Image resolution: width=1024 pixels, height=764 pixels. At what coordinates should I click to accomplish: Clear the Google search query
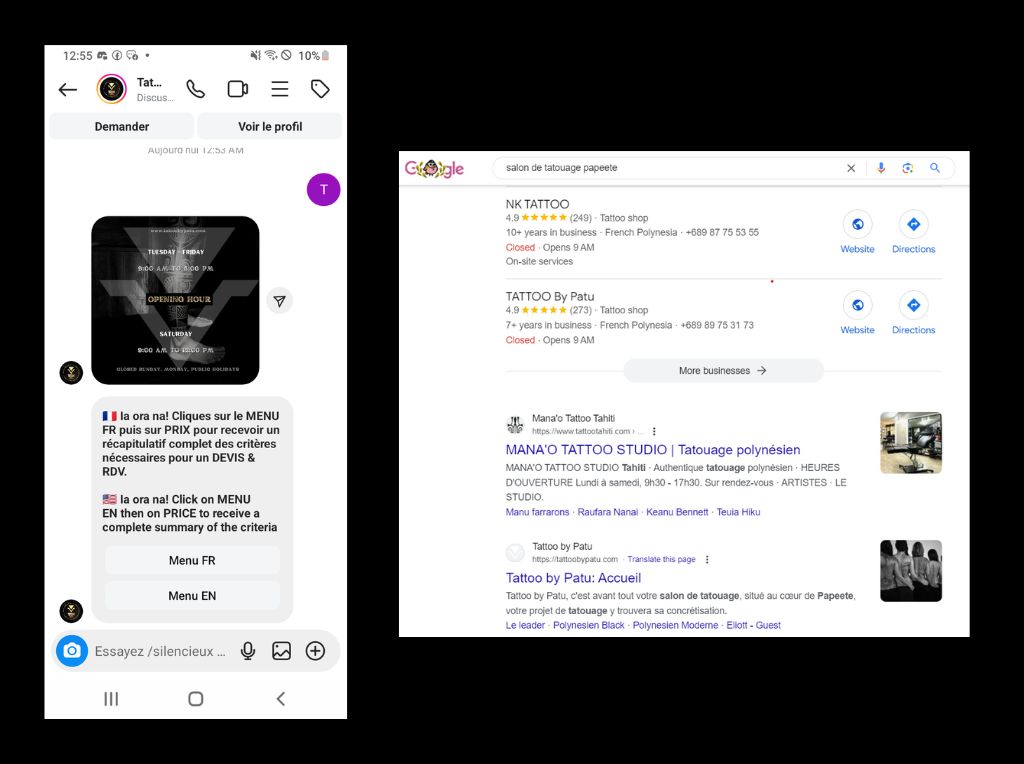(851, 168)
